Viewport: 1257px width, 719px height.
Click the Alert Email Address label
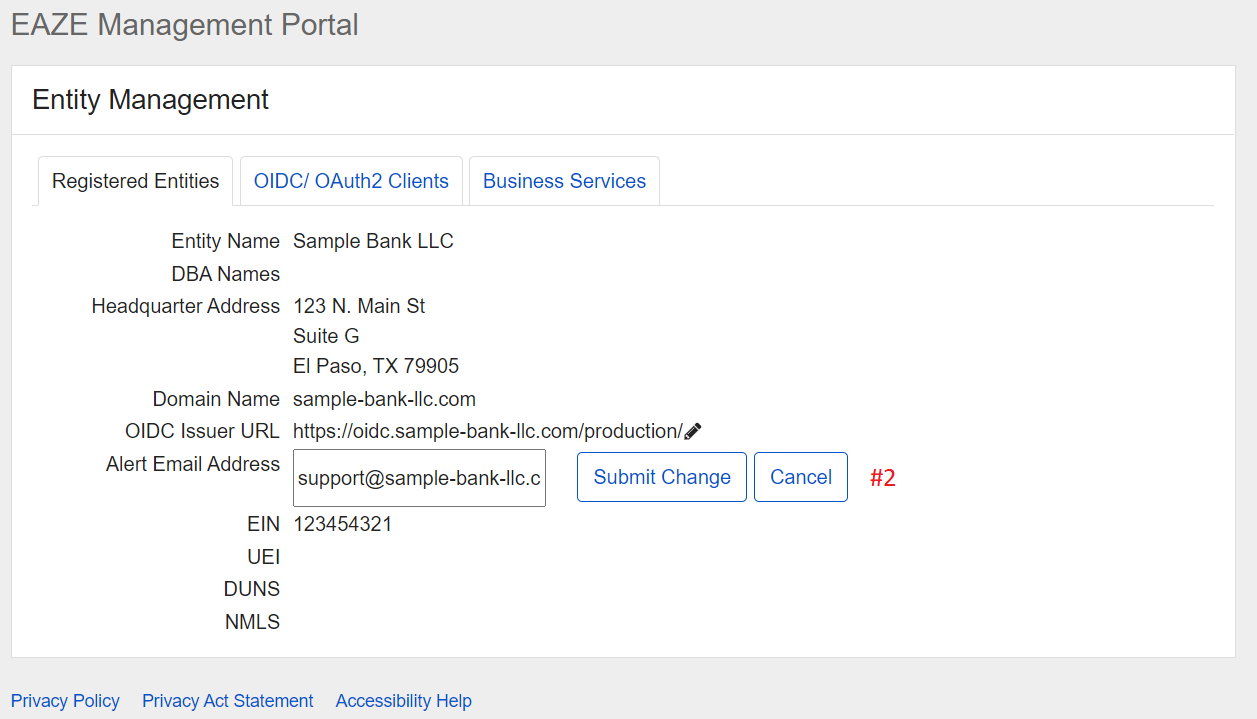(193, 464)
